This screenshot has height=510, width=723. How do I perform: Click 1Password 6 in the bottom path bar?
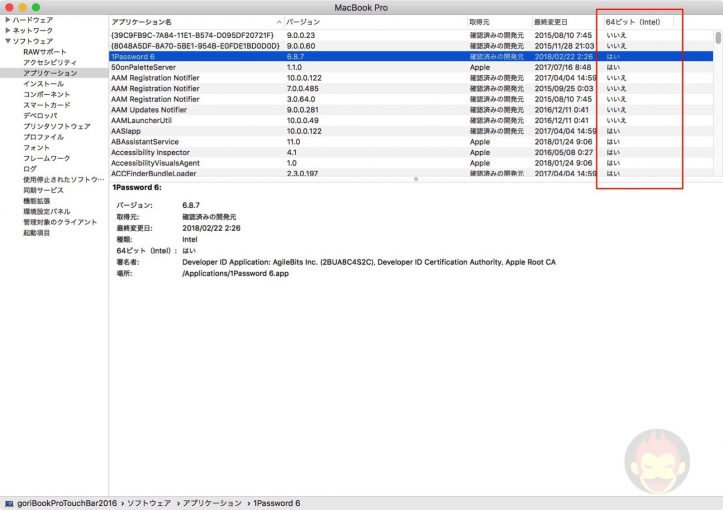tap(277, 503)
